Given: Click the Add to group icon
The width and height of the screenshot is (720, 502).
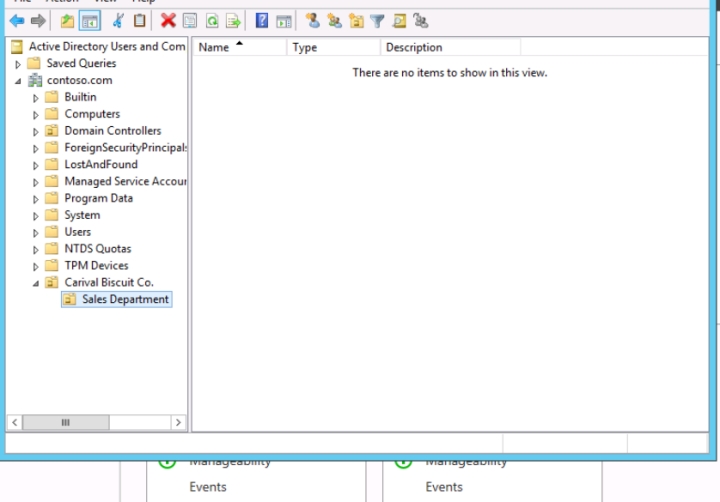Looking at the screenshot, I should pyautogui.click(x=421, y=21).
